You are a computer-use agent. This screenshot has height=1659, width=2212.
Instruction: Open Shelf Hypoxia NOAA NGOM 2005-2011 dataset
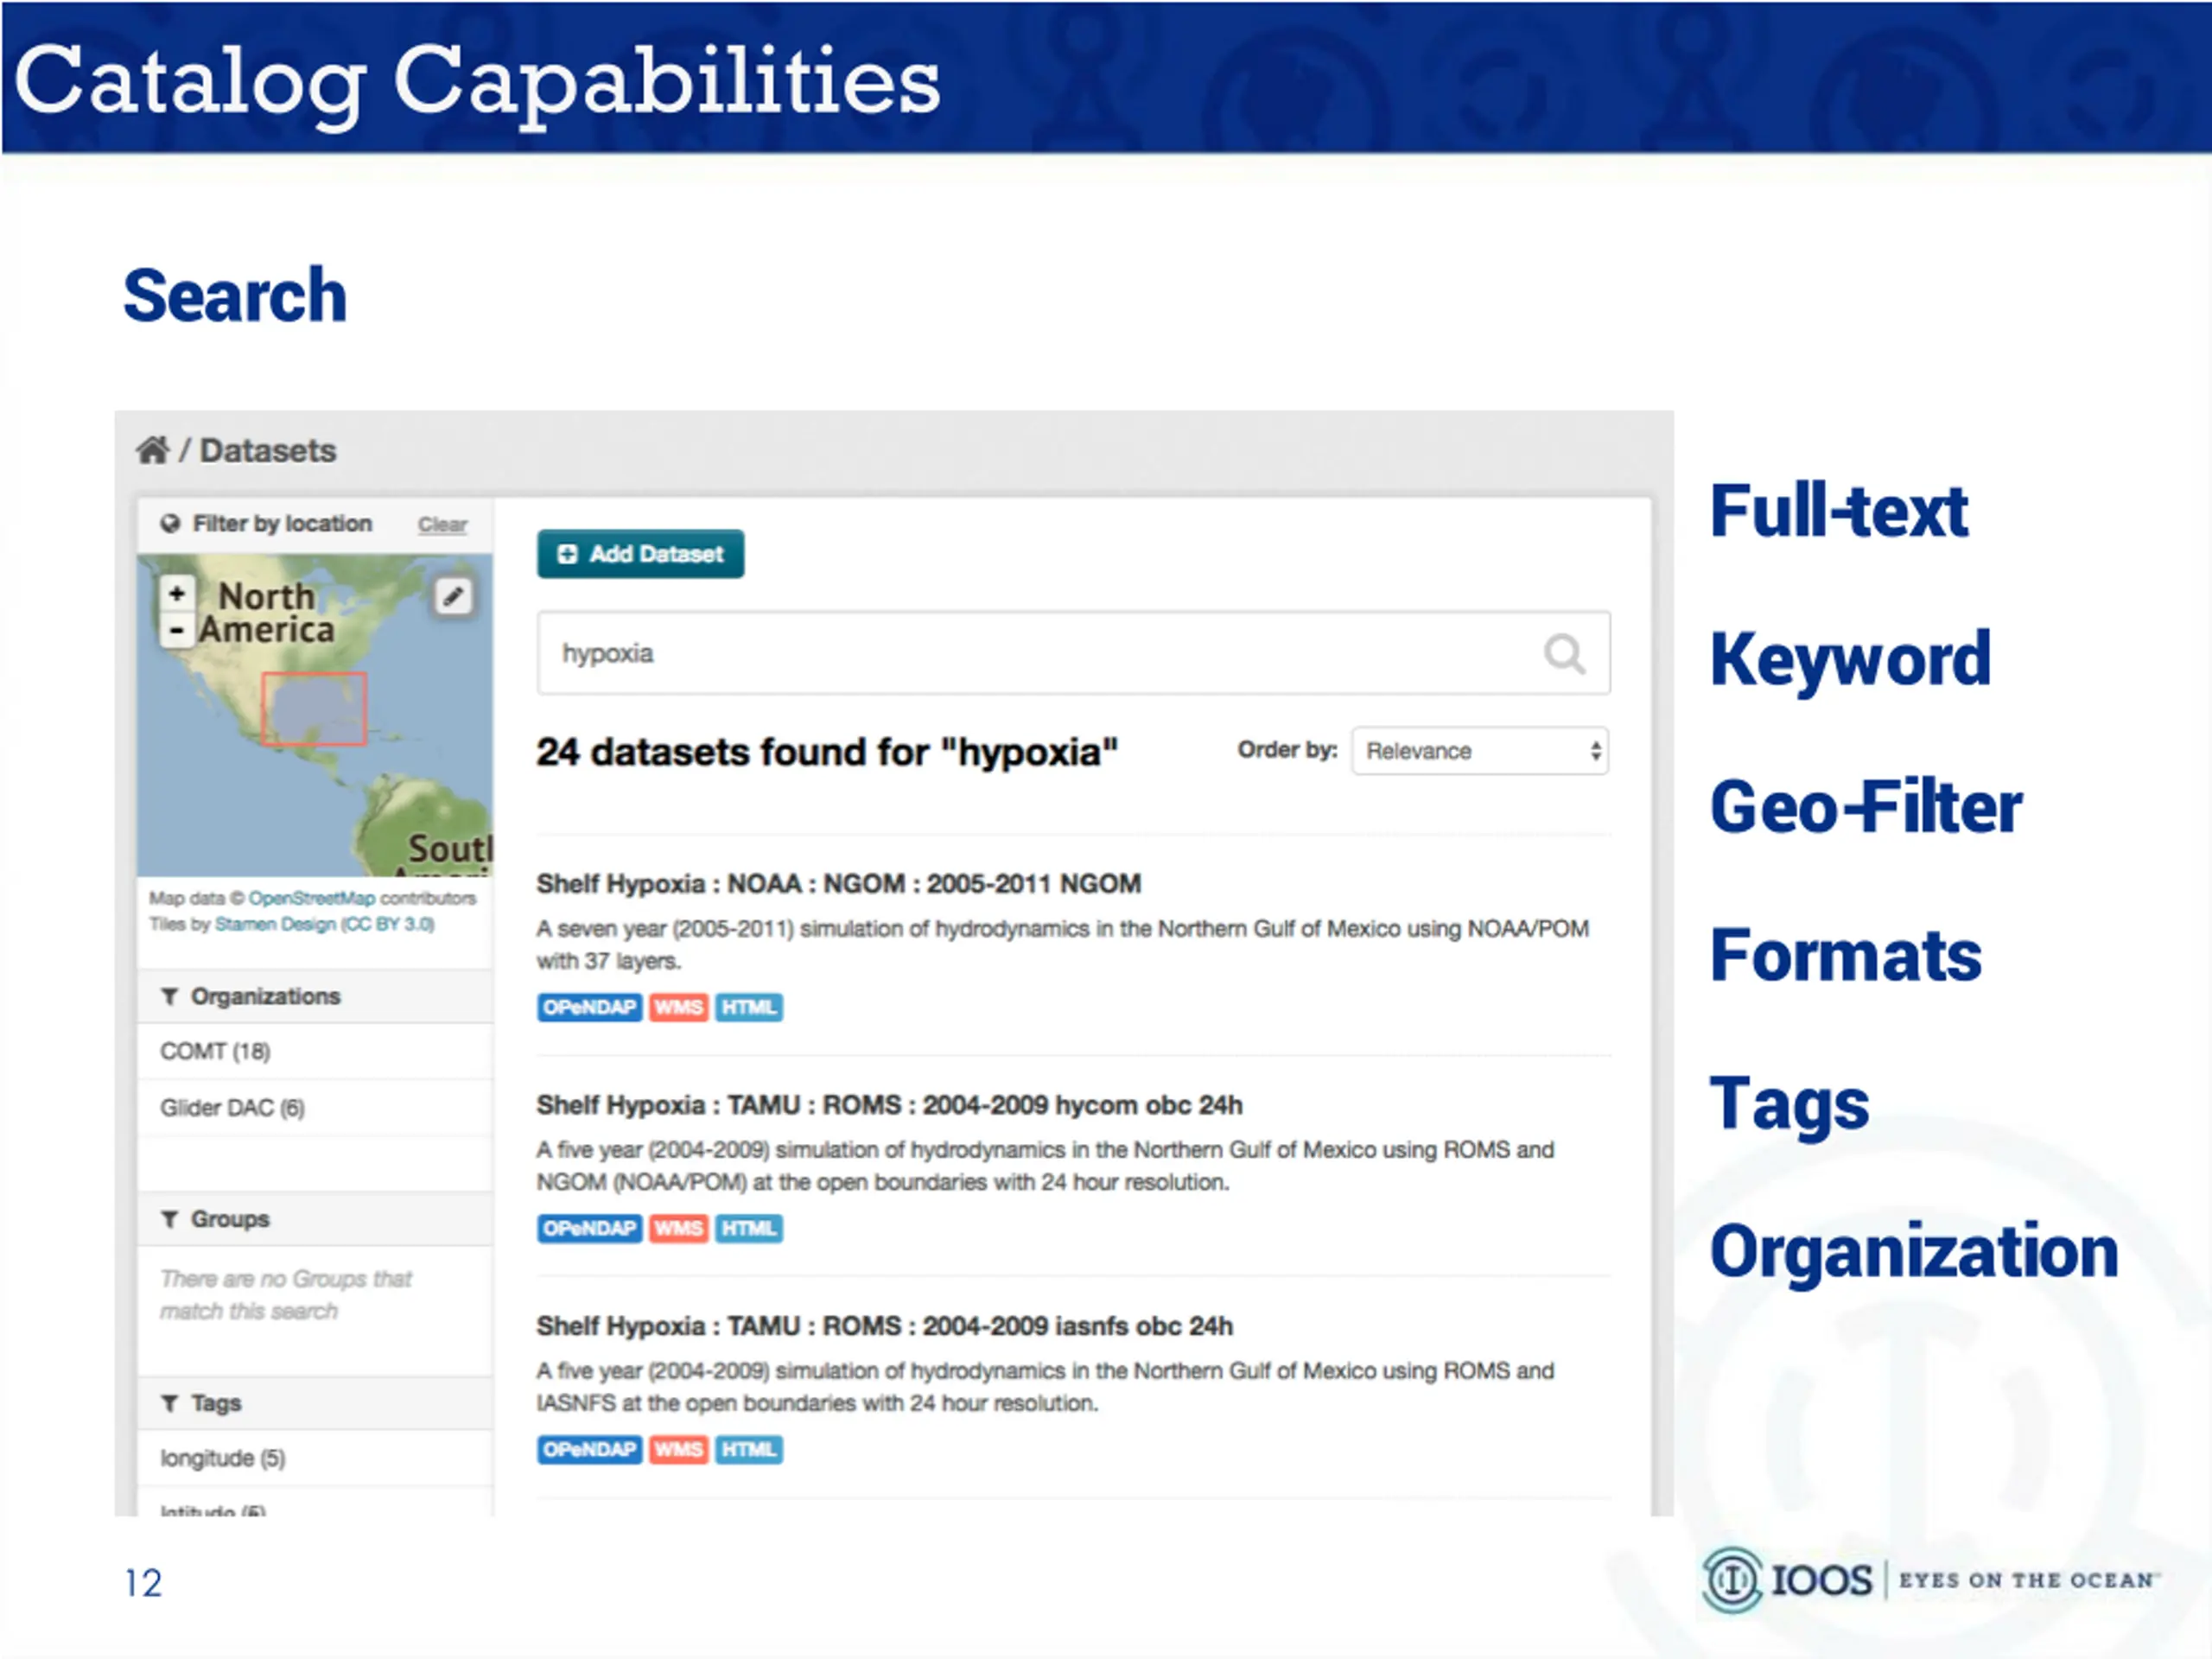(x=838, y=884)
